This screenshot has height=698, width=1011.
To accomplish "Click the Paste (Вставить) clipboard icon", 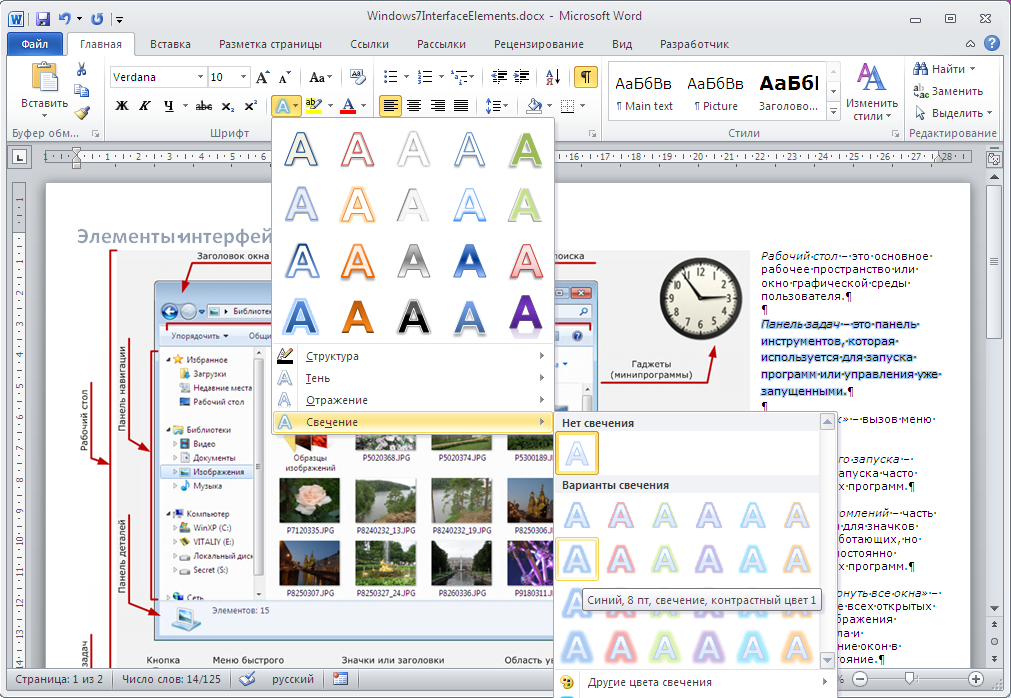I will tap(44, 77).
